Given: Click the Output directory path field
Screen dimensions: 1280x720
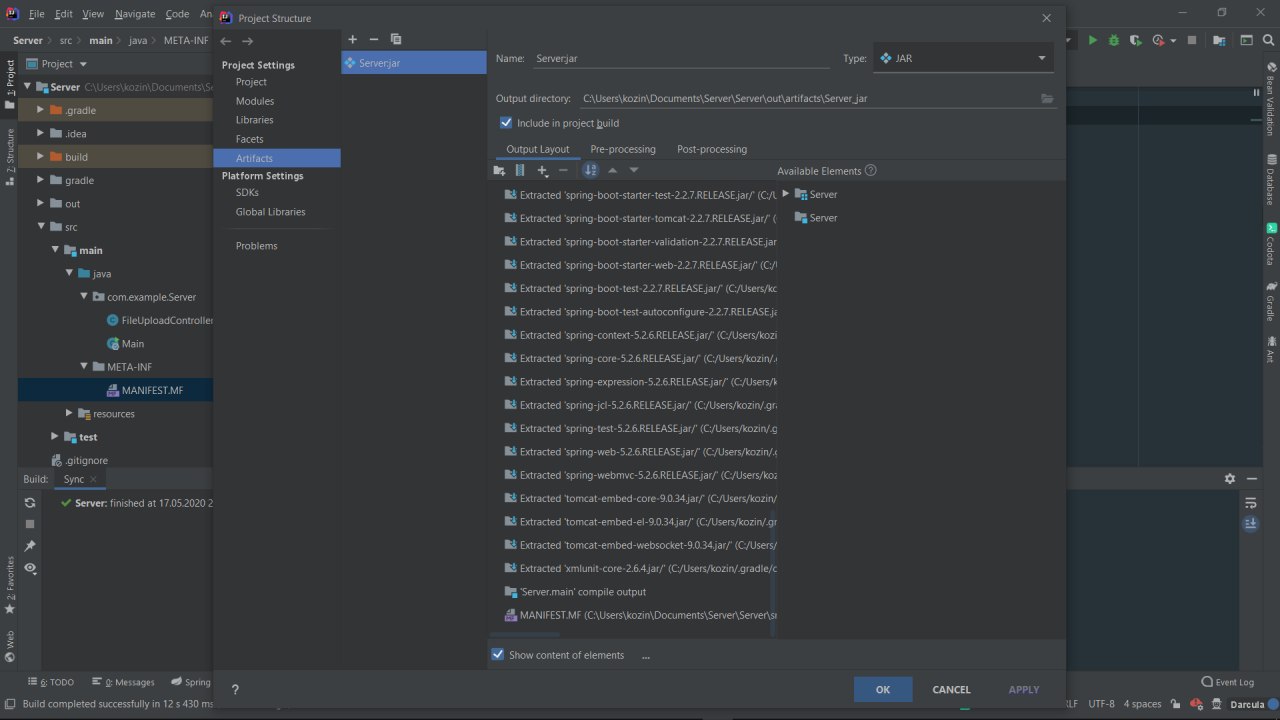Looking at the screenshot, I should coord(807,98).
